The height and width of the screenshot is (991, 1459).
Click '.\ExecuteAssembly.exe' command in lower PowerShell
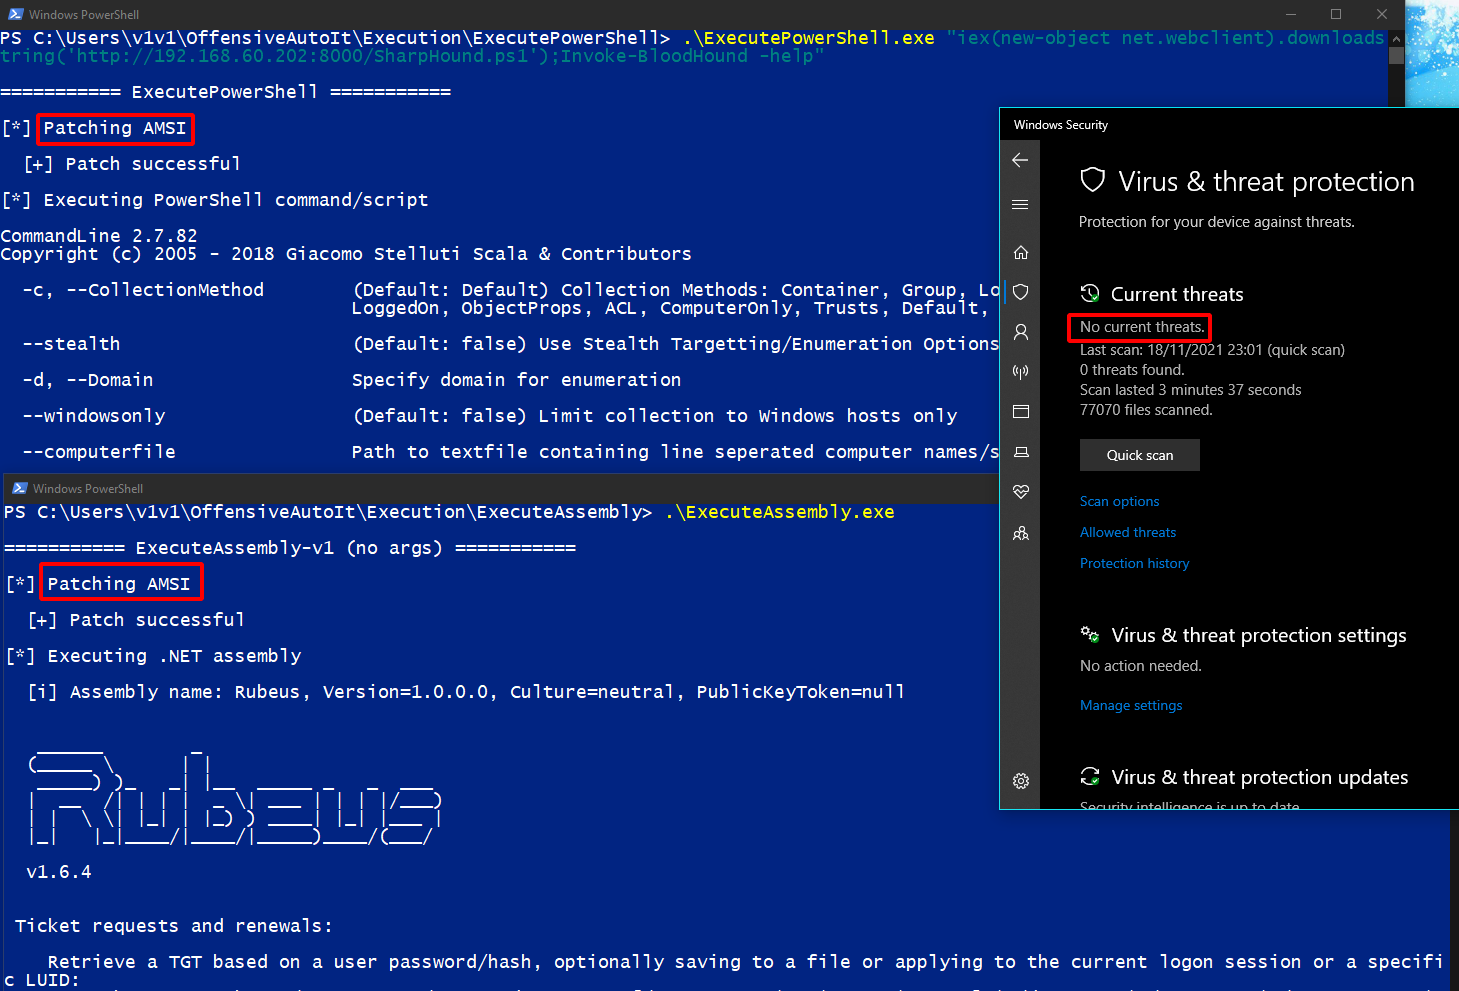click(x=779, y=512)
